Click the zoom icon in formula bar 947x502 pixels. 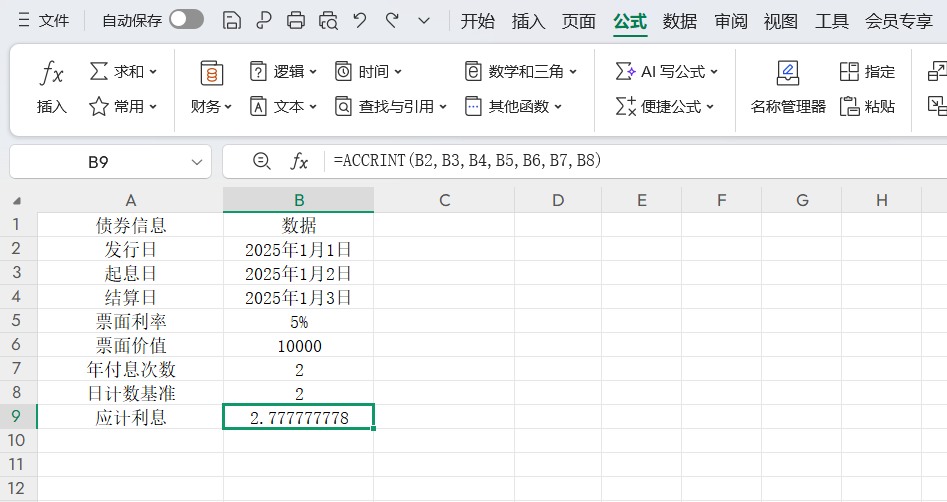click(x=262, y=161)
